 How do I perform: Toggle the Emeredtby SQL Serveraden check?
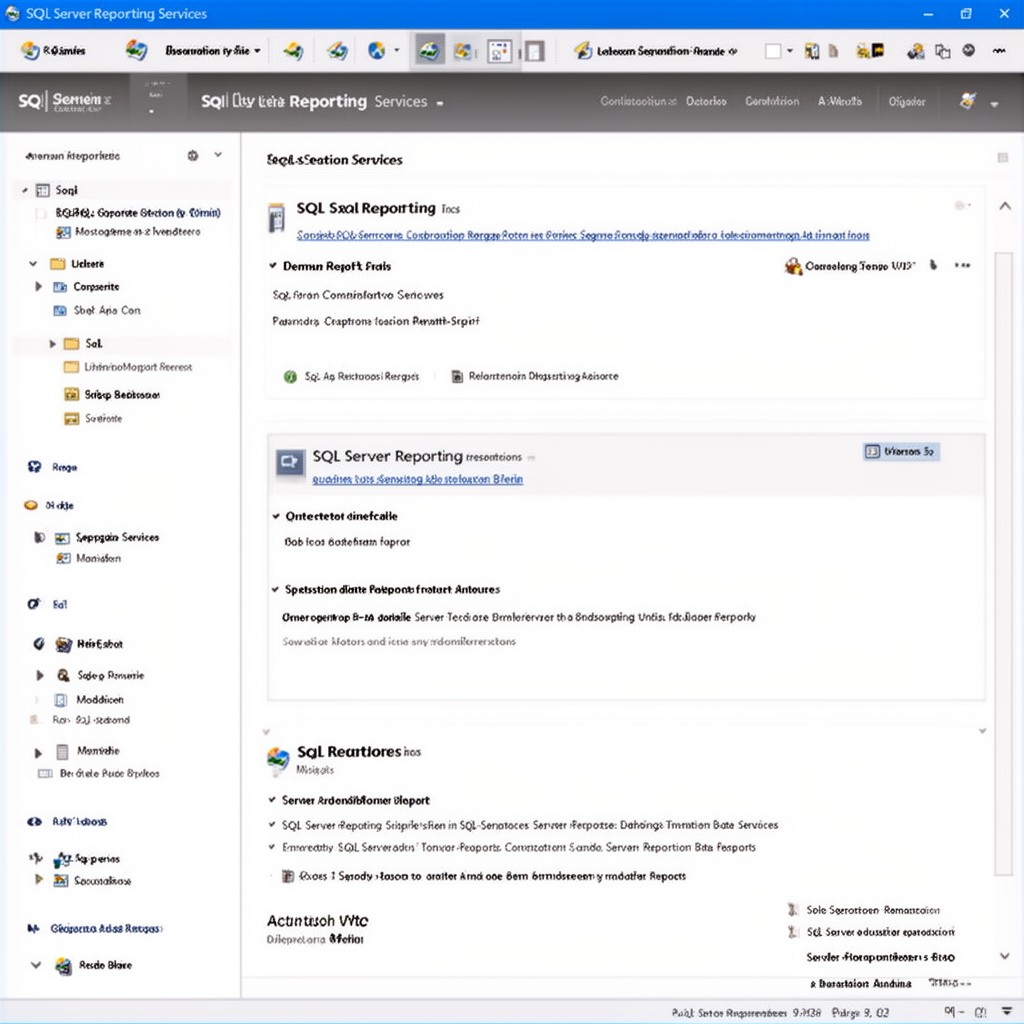coord(272,847)
